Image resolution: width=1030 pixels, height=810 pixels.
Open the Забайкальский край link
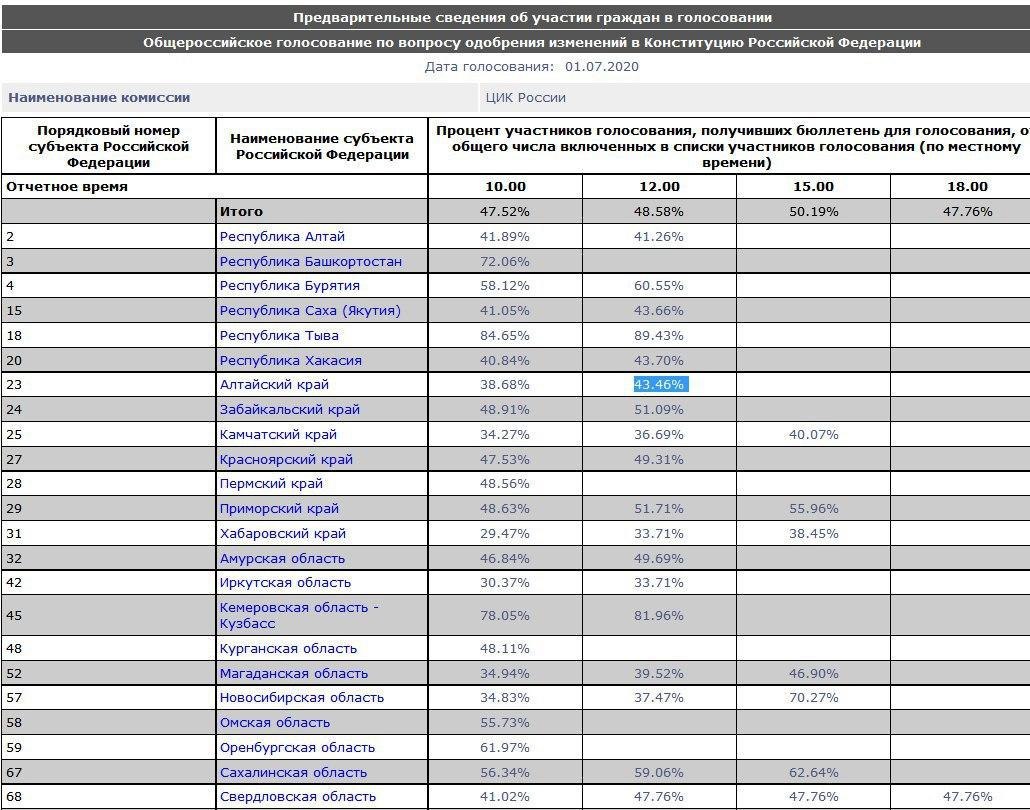click(x=290, y=409)
